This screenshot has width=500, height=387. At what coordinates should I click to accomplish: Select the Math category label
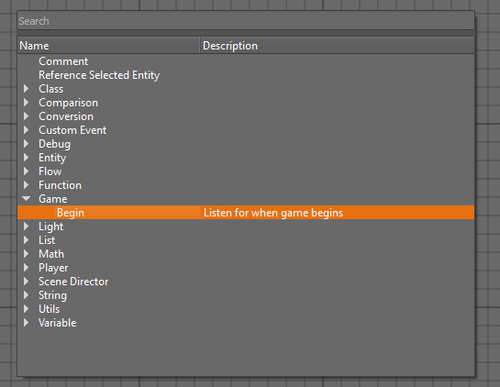click(x=51, y=254)
